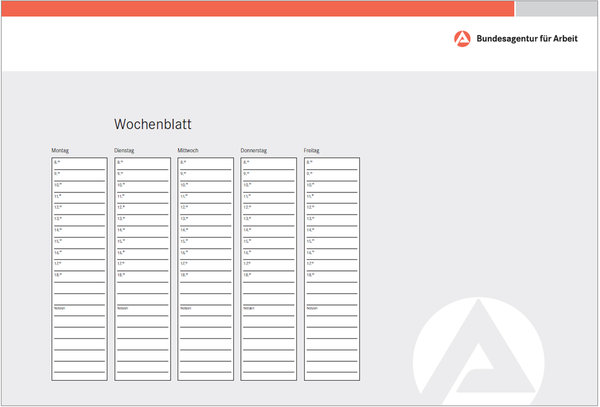Select the Dienstag column heading
Screen dimensions: 600x407
(x=125, y=150)
